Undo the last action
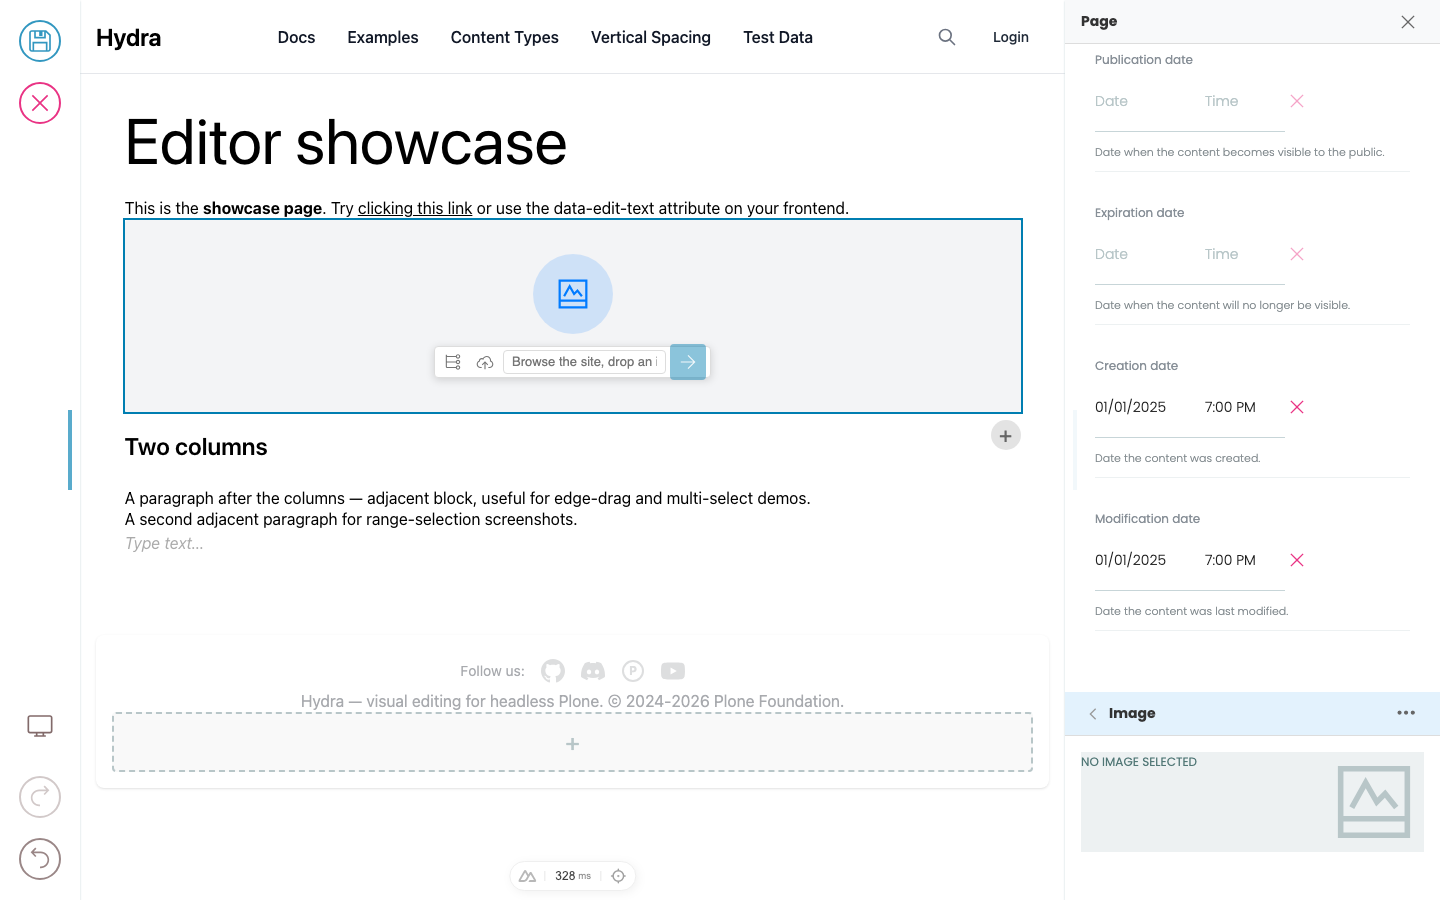This screenshot has width=1440, height=900. (x=40, y=859)
